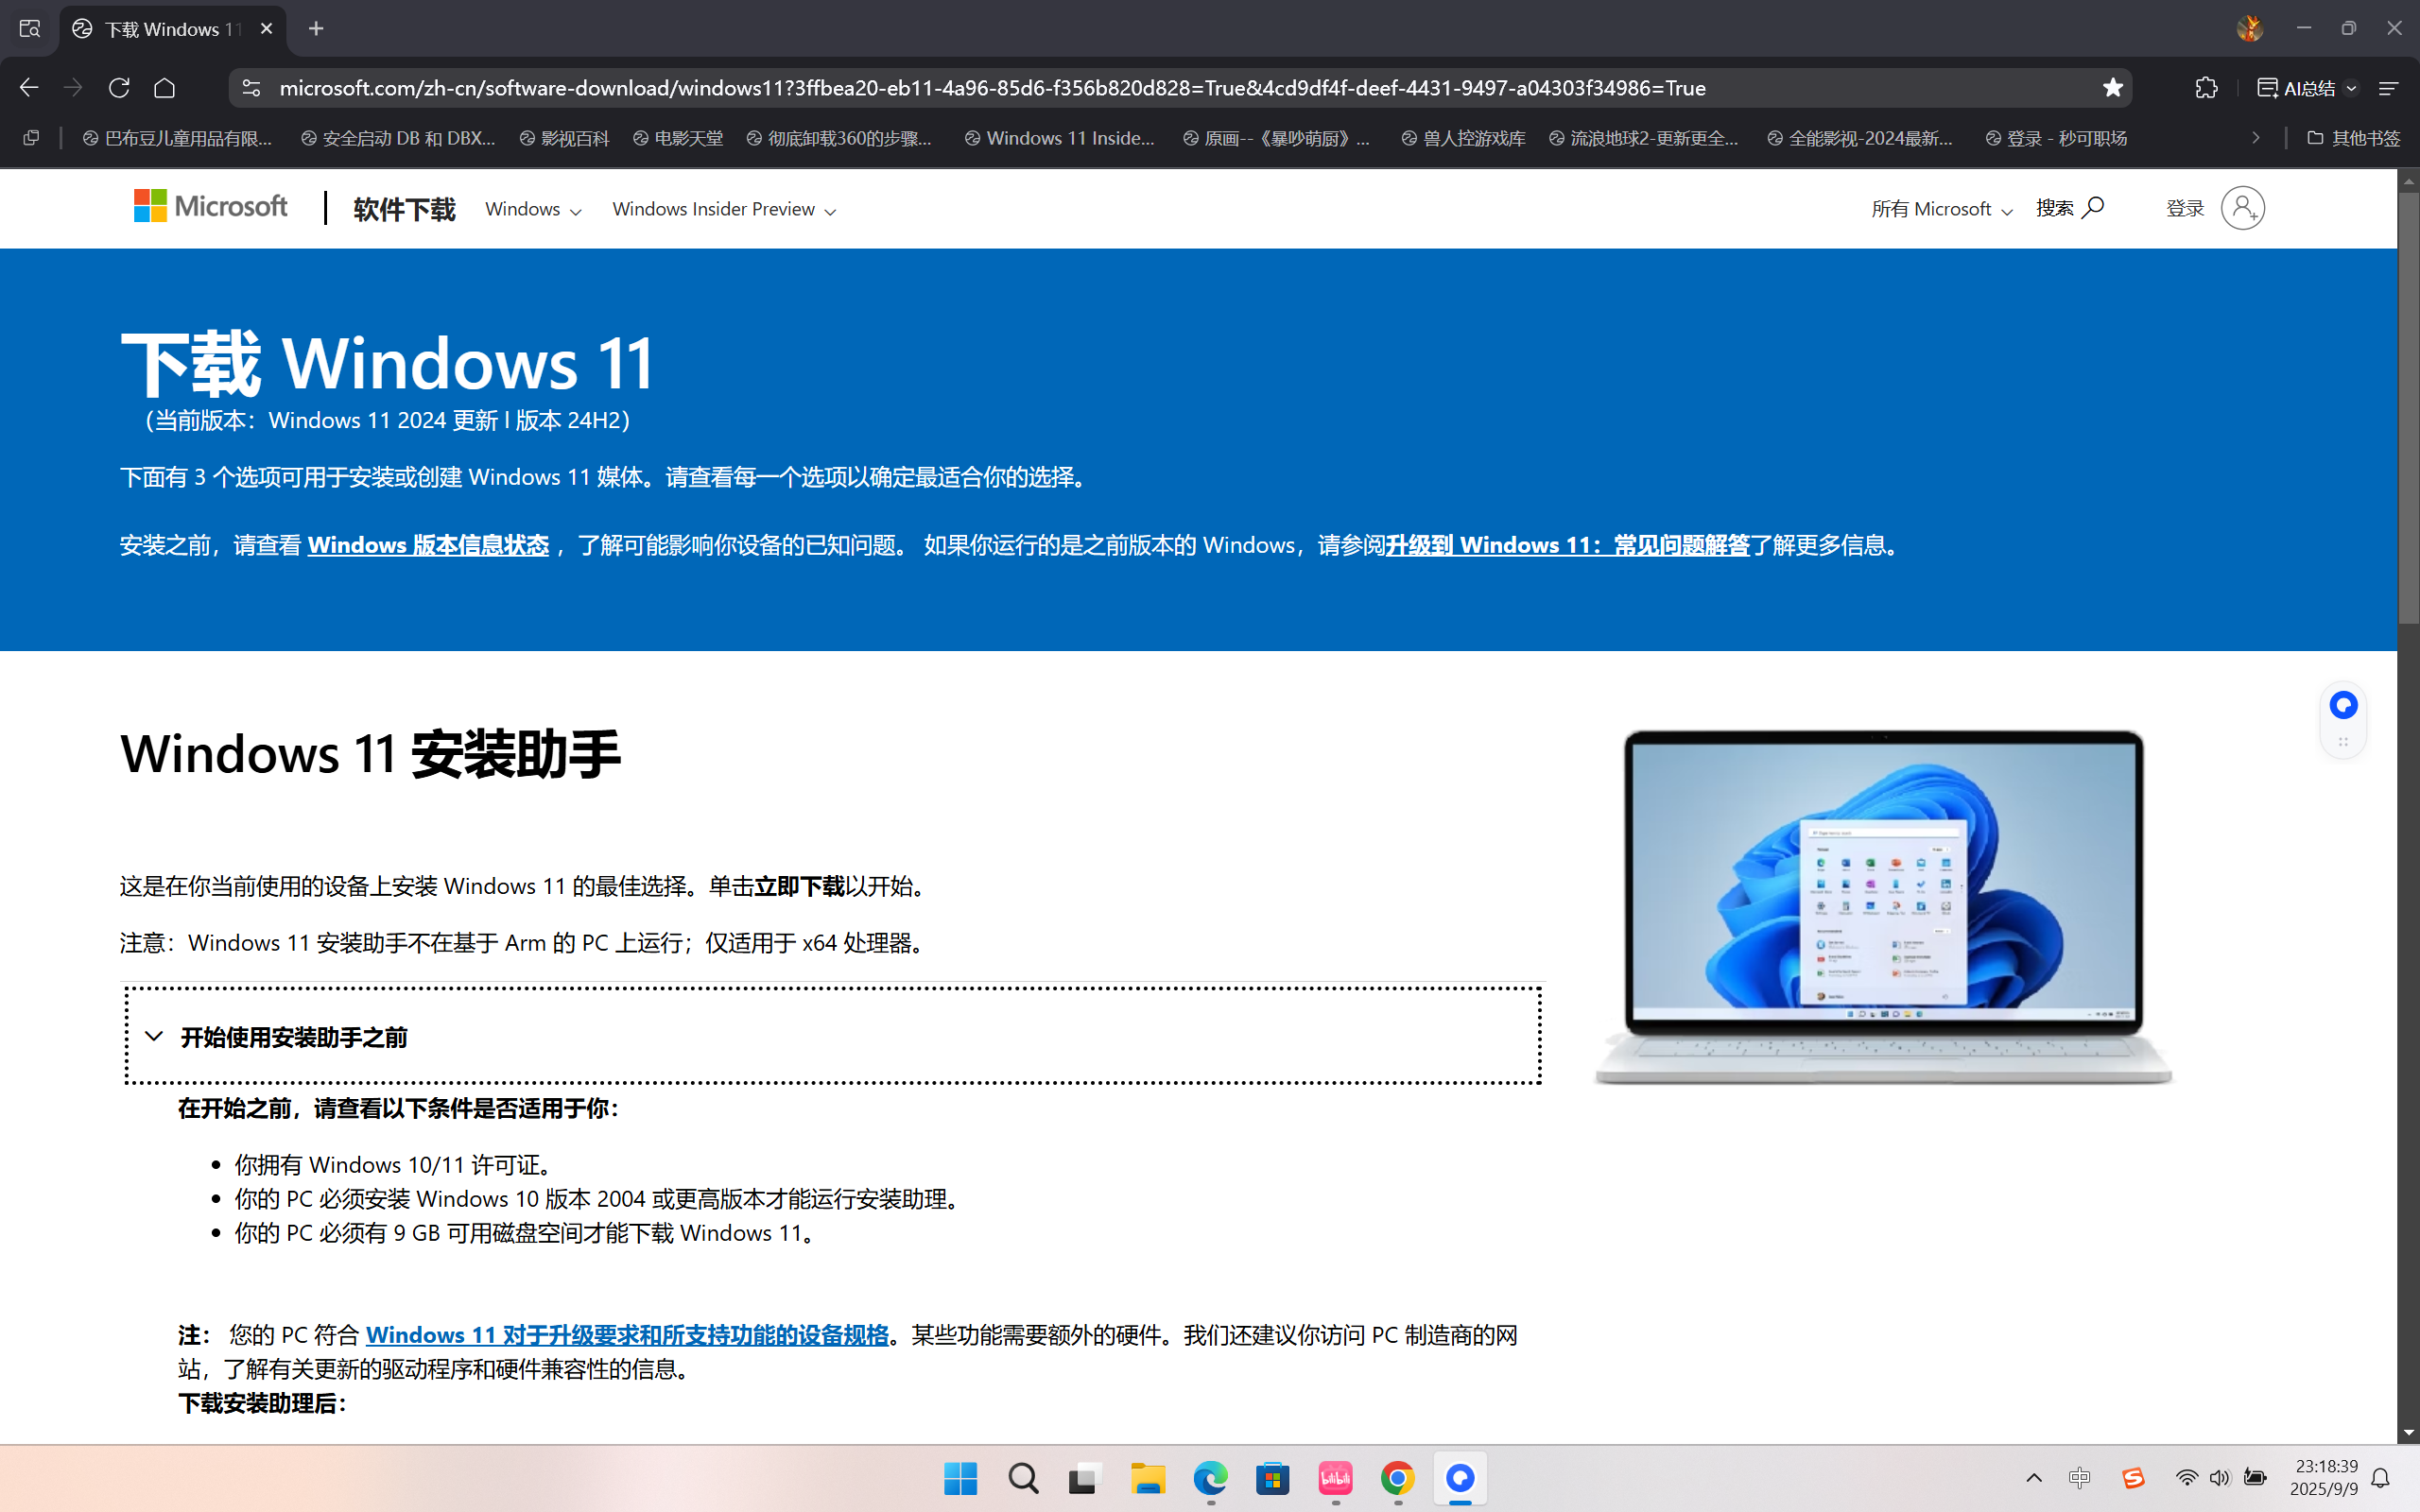Launch File Explorer from taskbar
Screen dimensions: 2420x1512
coord(1148,1478)
